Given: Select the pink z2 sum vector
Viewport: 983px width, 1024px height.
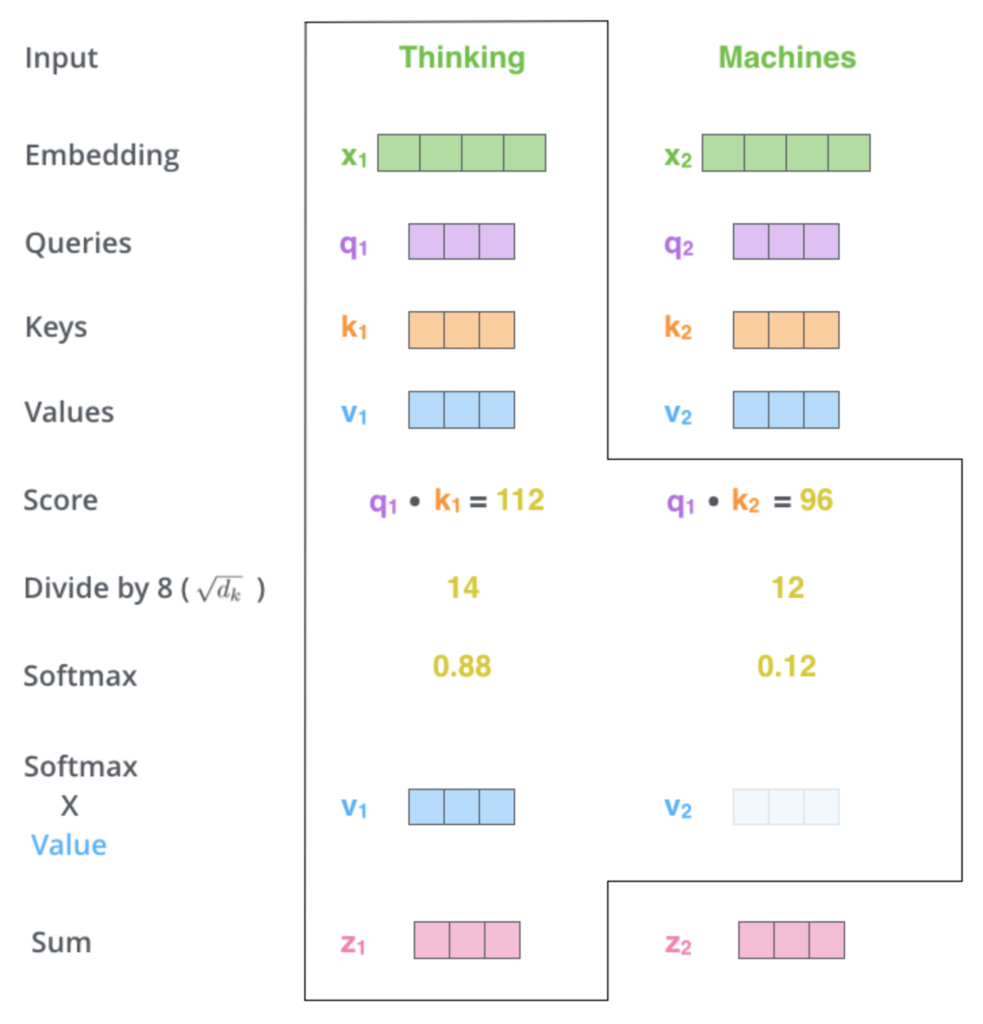Looking at the screenshot, I should [x=791, y=941].
